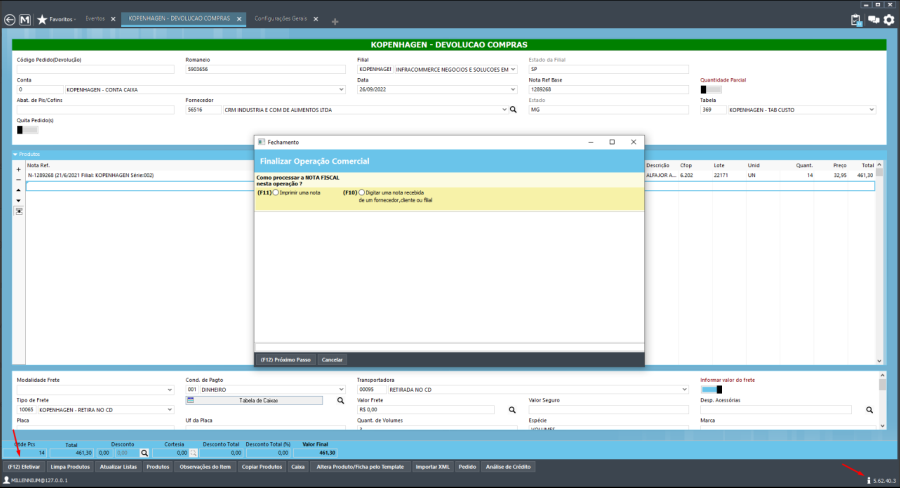Click magnifier beside Valor Frete field
The width and height of the screenshot is (900, 488).
512,410
